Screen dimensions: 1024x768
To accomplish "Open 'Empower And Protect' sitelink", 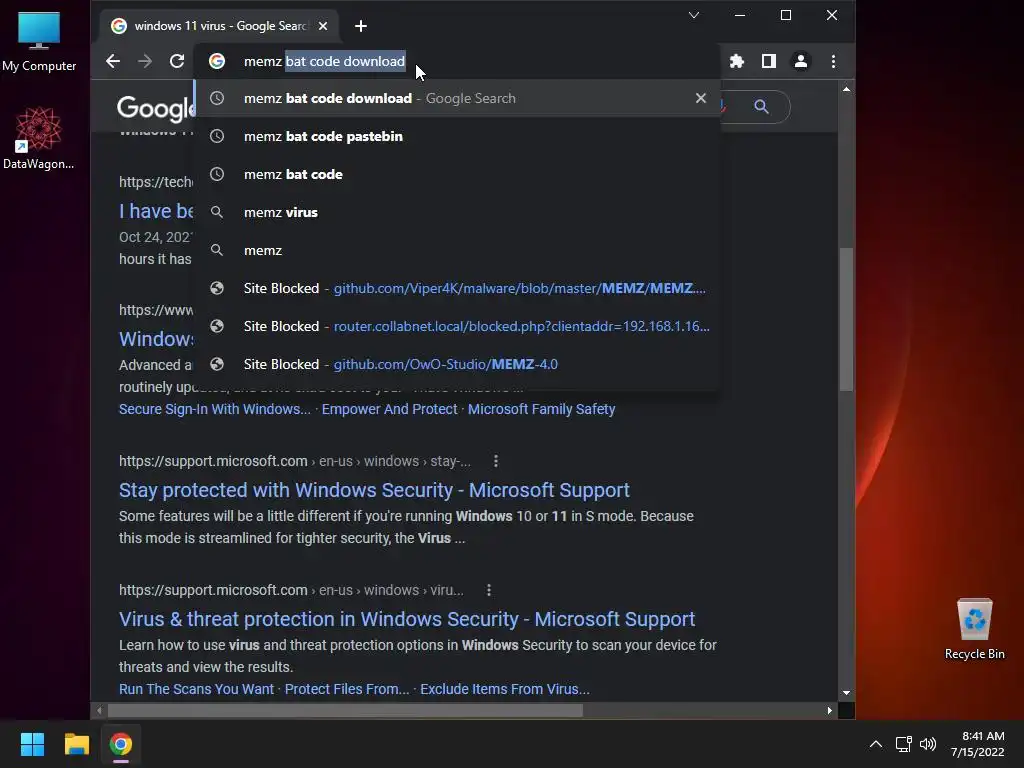I will pos(389,409).
